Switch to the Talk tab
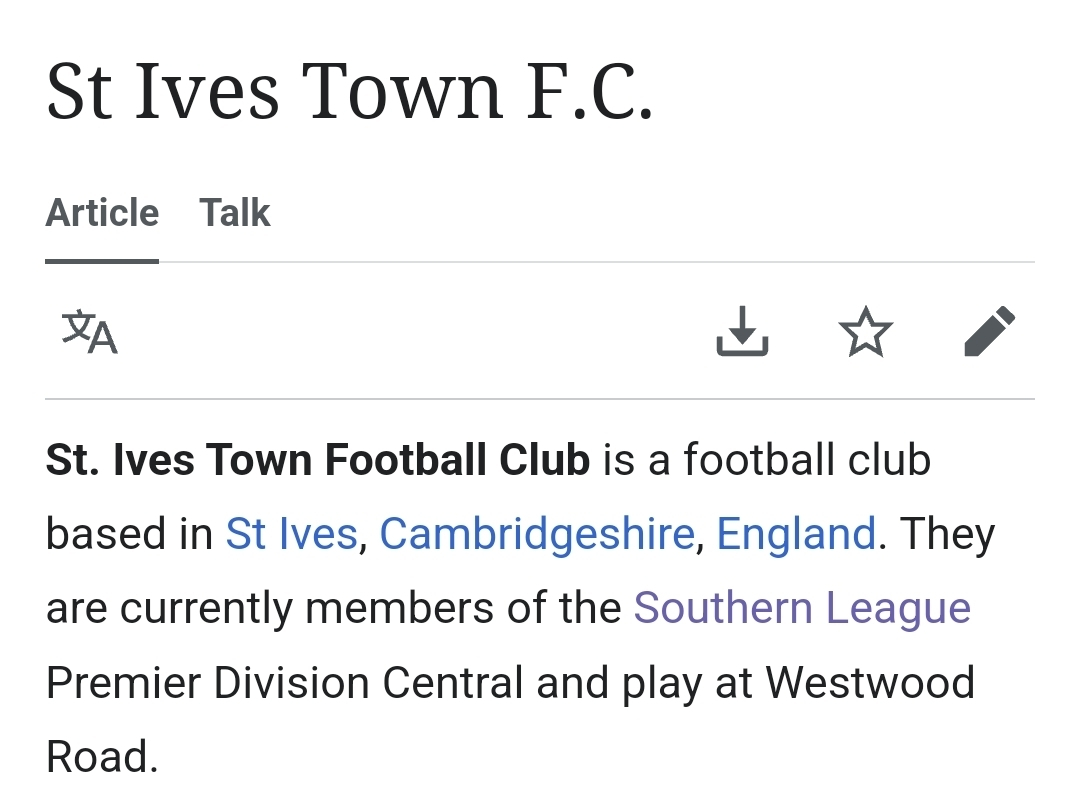Viewport: 1079px width, 795px height. (x=235, y=213)
